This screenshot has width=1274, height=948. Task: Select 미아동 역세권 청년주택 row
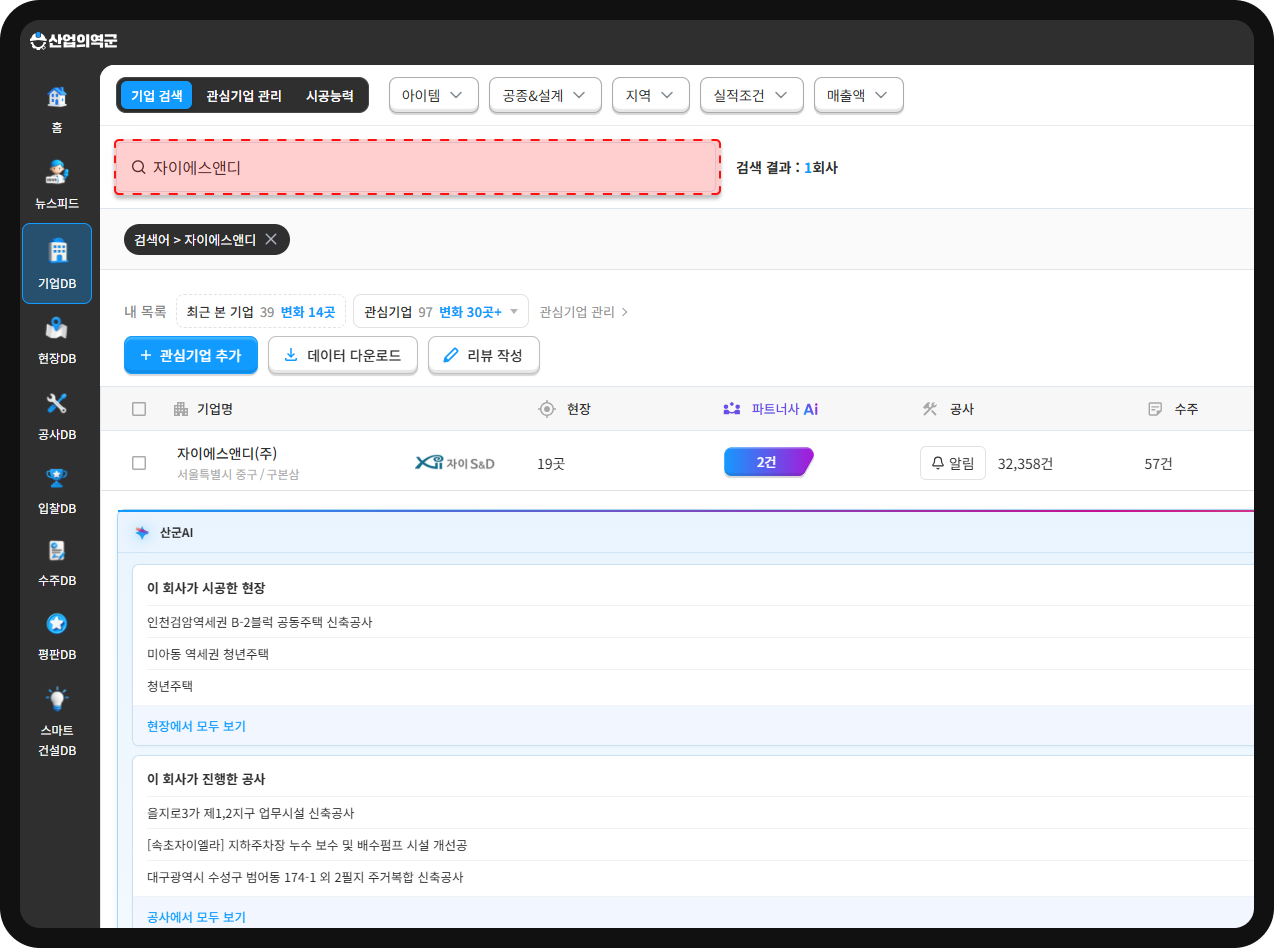(208, 654)
